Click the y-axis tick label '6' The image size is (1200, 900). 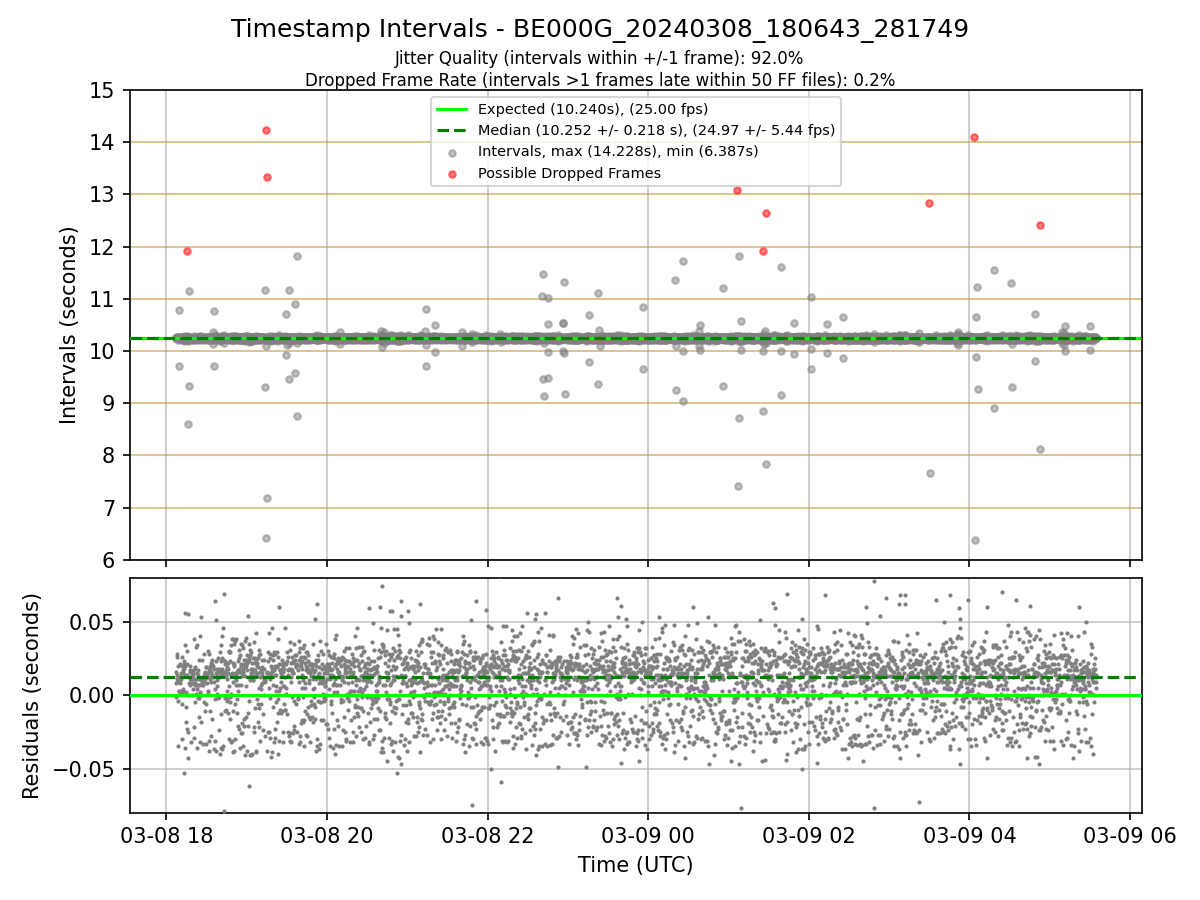109,560
